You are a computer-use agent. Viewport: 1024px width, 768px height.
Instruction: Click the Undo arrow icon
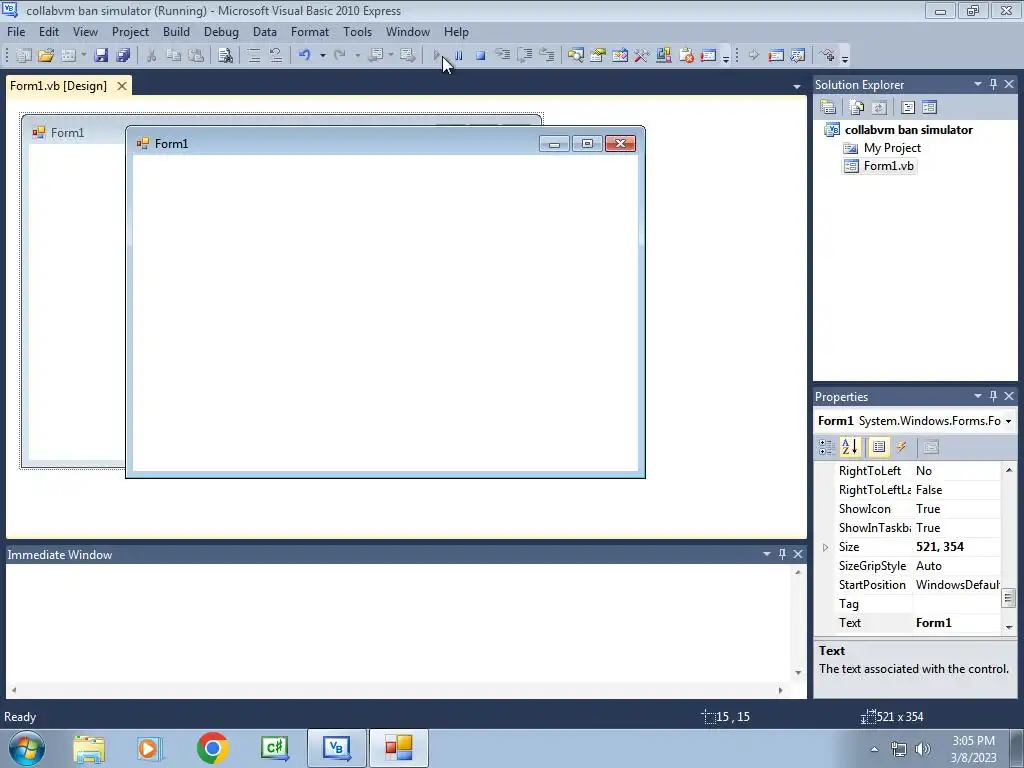point(304,56)
